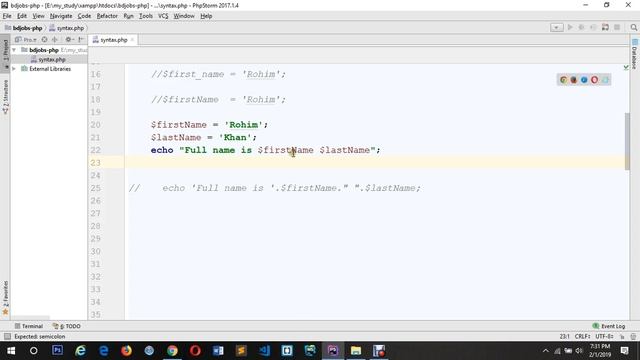
Task: Click the Run play icon
Action: [x=570, y=27]
